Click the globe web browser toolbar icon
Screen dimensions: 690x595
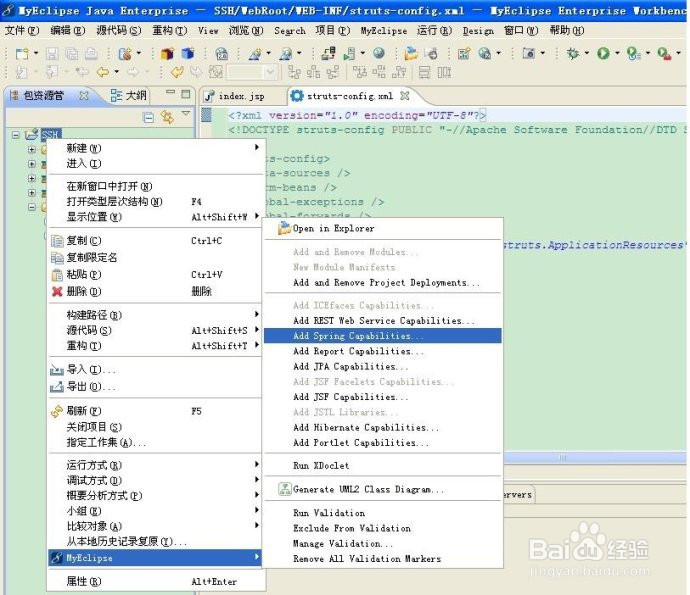click(x=379, y=53)
